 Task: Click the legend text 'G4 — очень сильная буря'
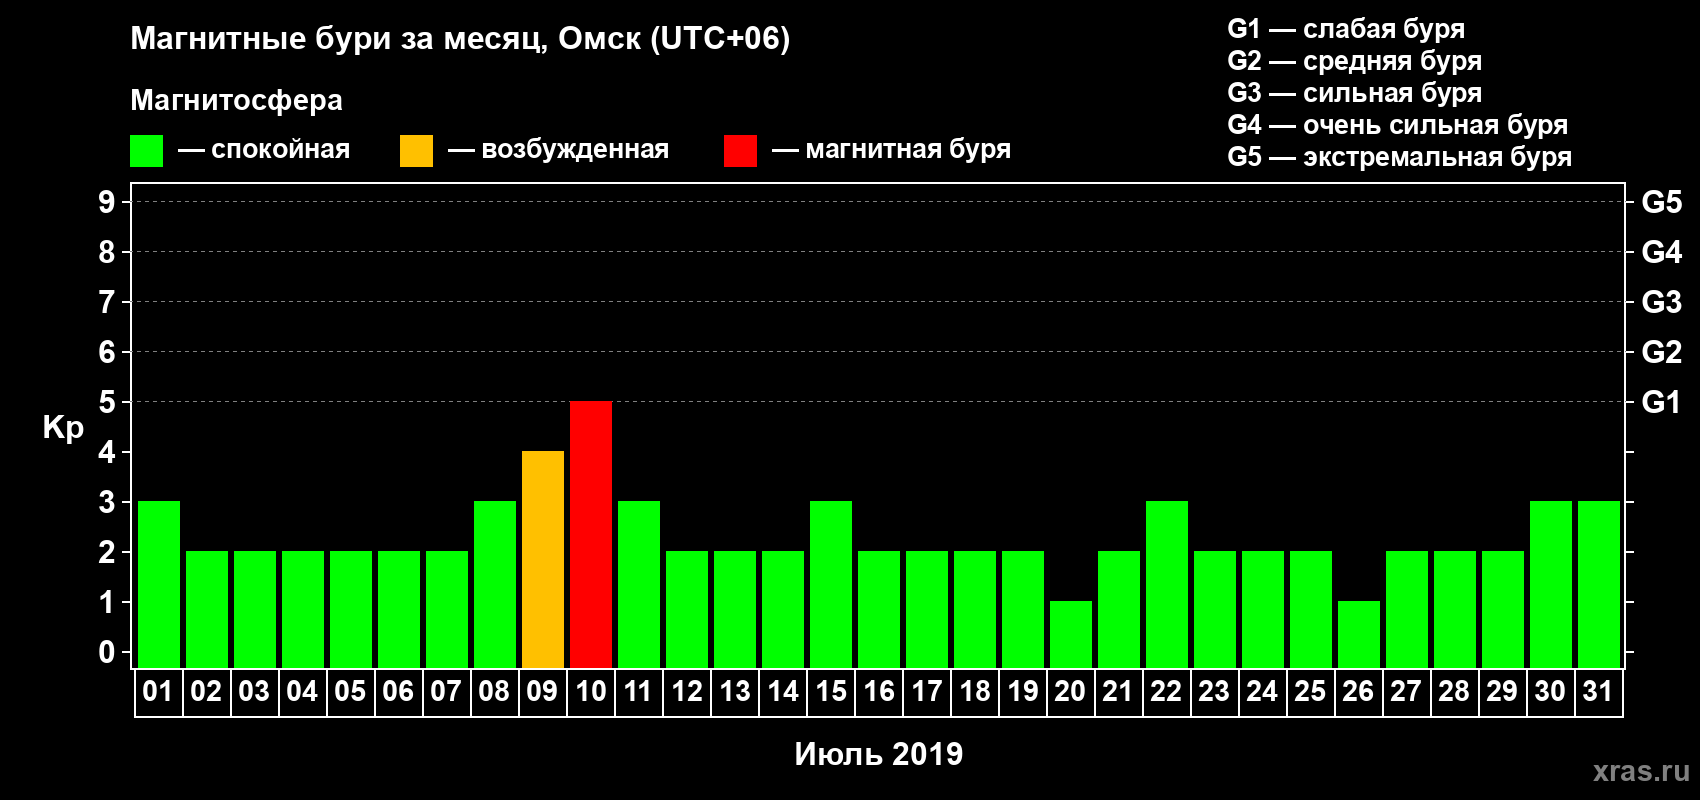(x=1398, y=125)
